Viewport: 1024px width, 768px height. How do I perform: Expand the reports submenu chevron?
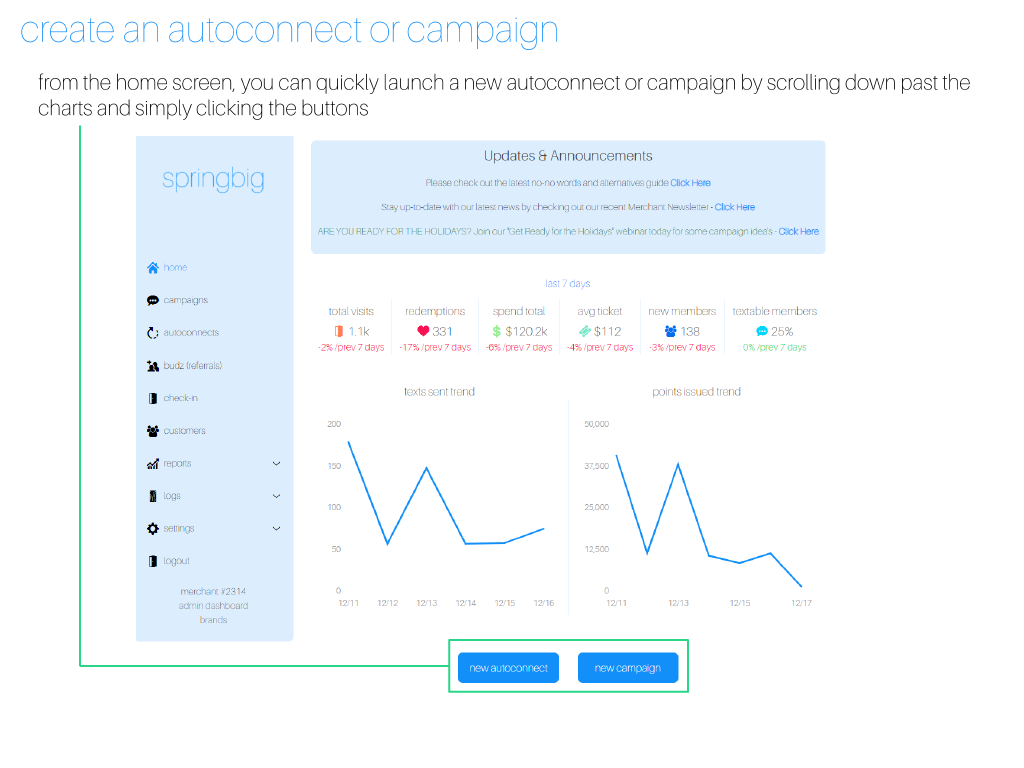(277, 464)
